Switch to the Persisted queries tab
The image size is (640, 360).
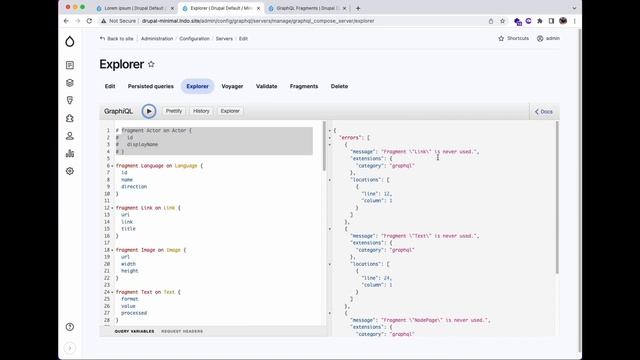click(151, 86)
